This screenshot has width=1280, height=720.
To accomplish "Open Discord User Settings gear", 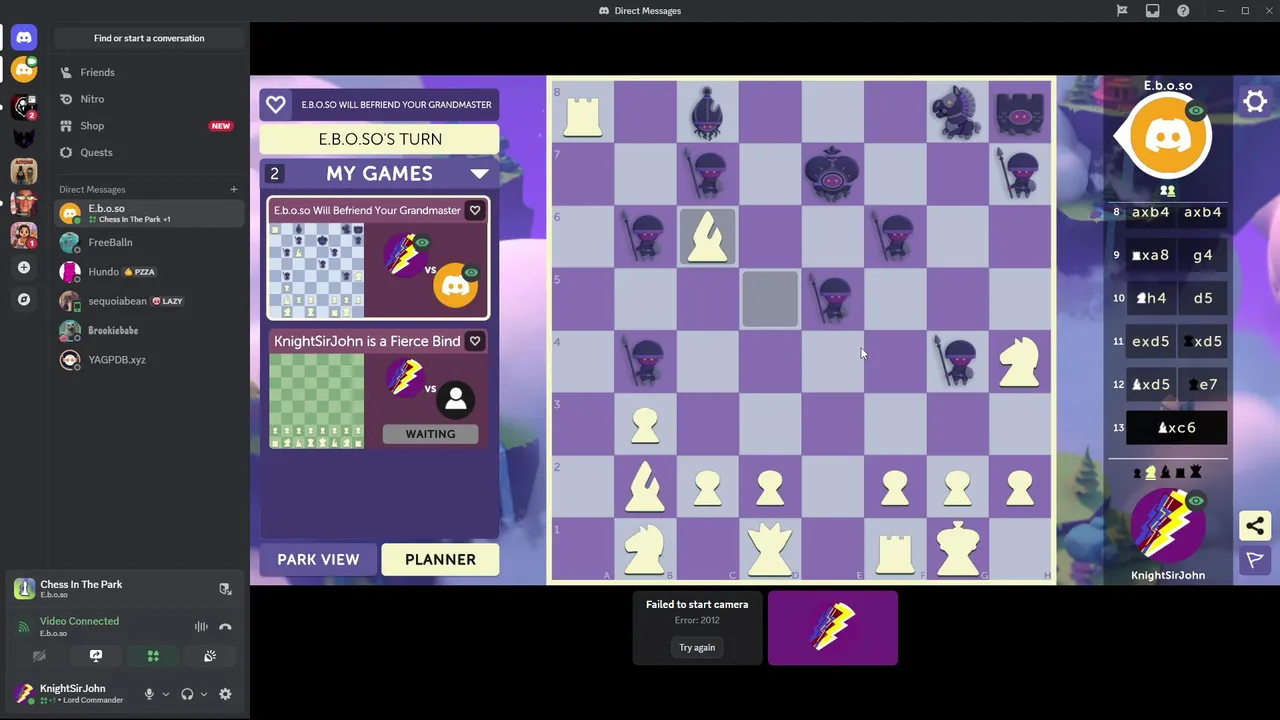I will tap(225, 694).
